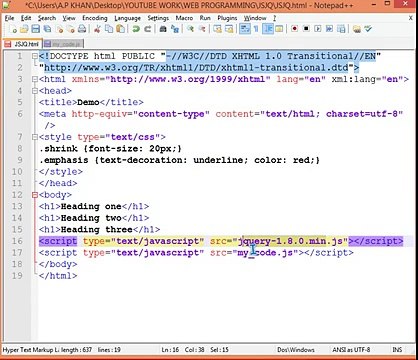418x360 pixels.
Task: Click the Paste toolbar icon
Action: click(x=121, y=29)
